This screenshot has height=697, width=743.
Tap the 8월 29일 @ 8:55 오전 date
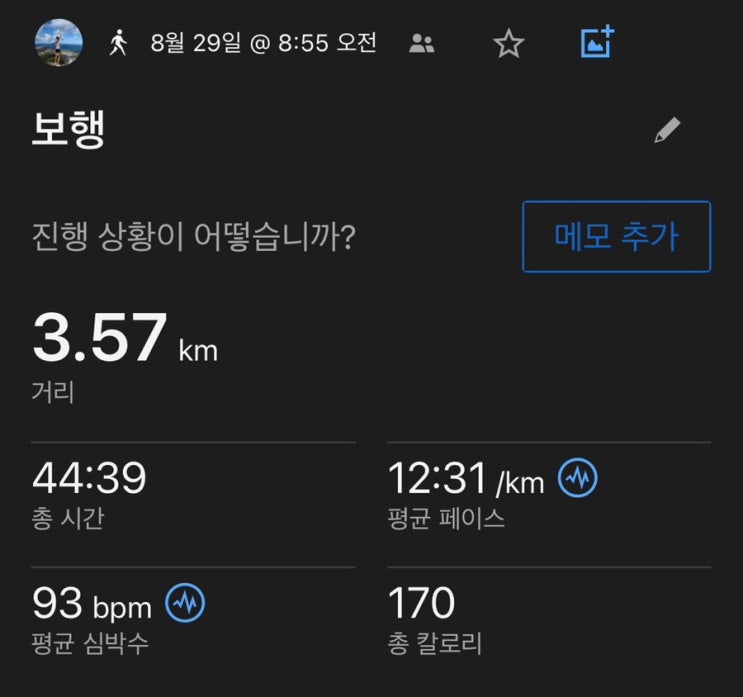click(x=263, y=43)
